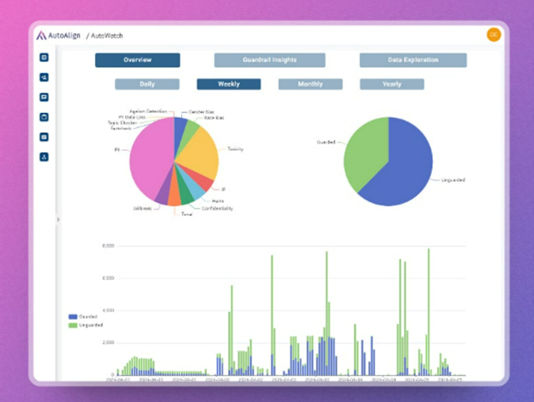Click the Gender Bias pie label
Viewport: 534px width, 402px height.
pyautogui.click(x=201, y=112)
